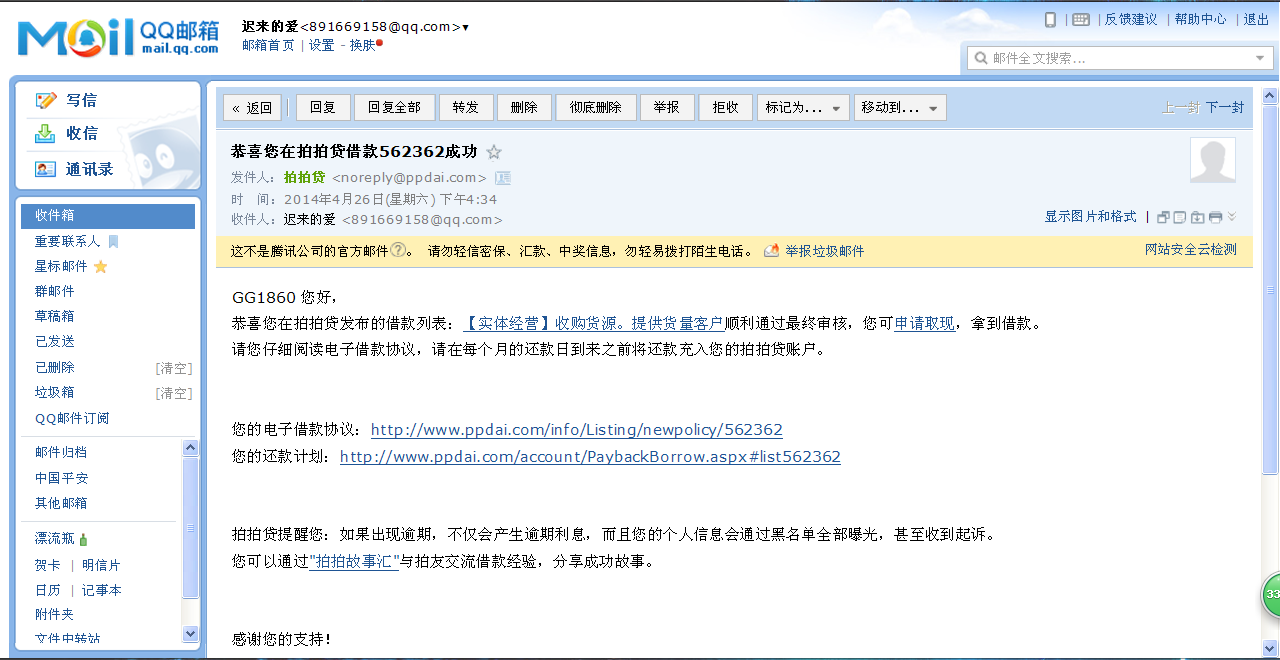Click the 网站安全云检测 link
The height and width of the screenshot is (660, 1280).
[1191, 250]
